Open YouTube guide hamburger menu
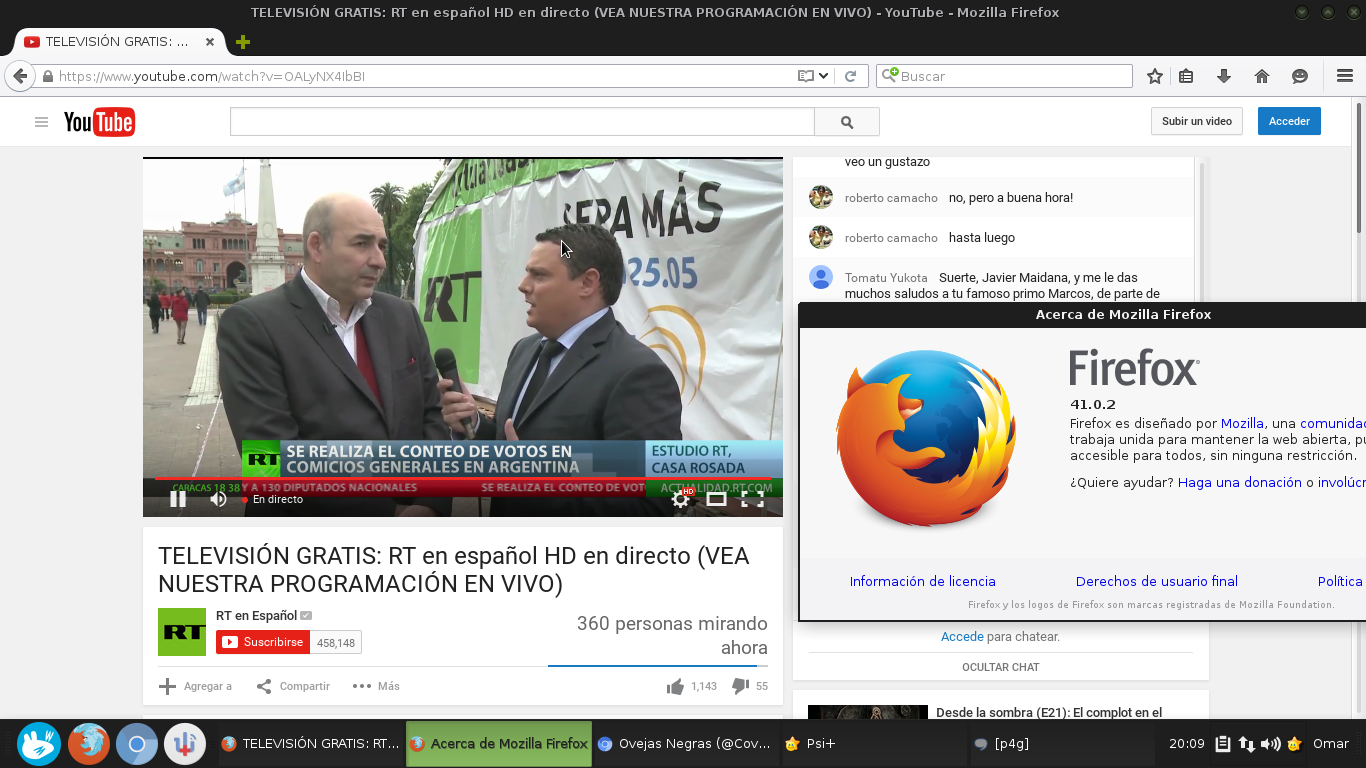1366x768 pixels. click(41, 122)
